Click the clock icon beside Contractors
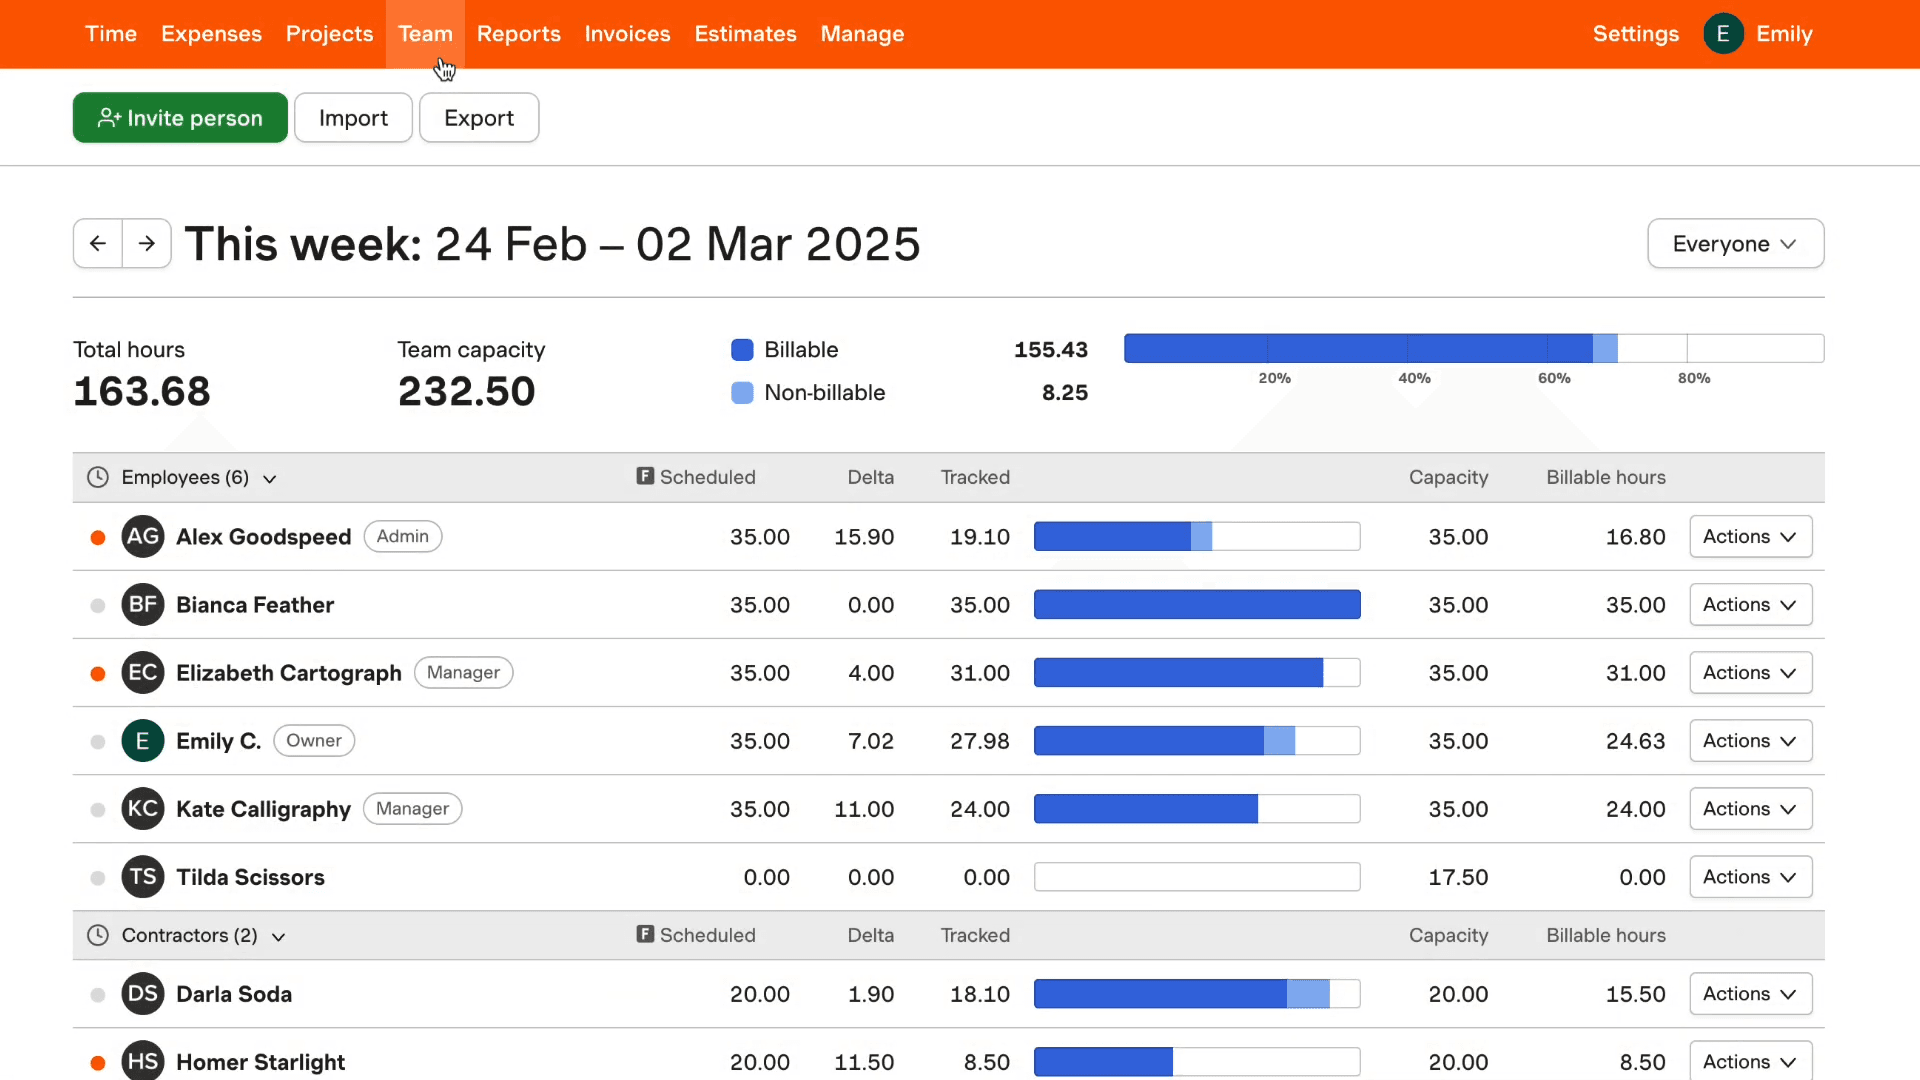1920x1080 pixels. pos(98,935)
